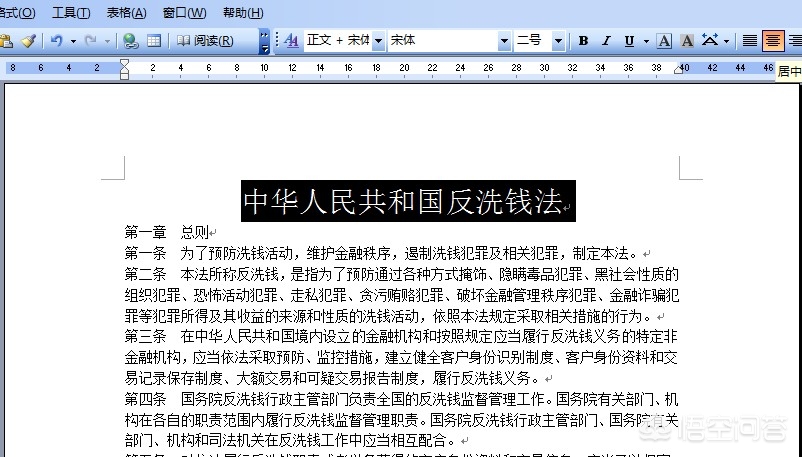This screenshot has height=457, width=802.
Task: Click the character scaling icon
Action: point(710,41)
